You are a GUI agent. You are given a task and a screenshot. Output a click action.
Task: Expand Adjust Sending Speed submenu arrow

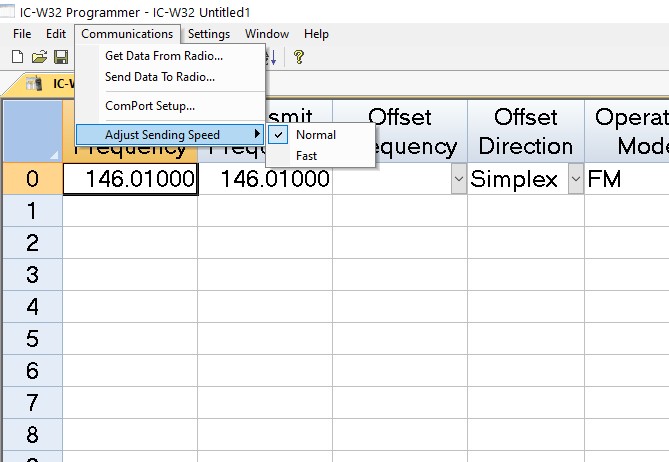coord(257,134)
